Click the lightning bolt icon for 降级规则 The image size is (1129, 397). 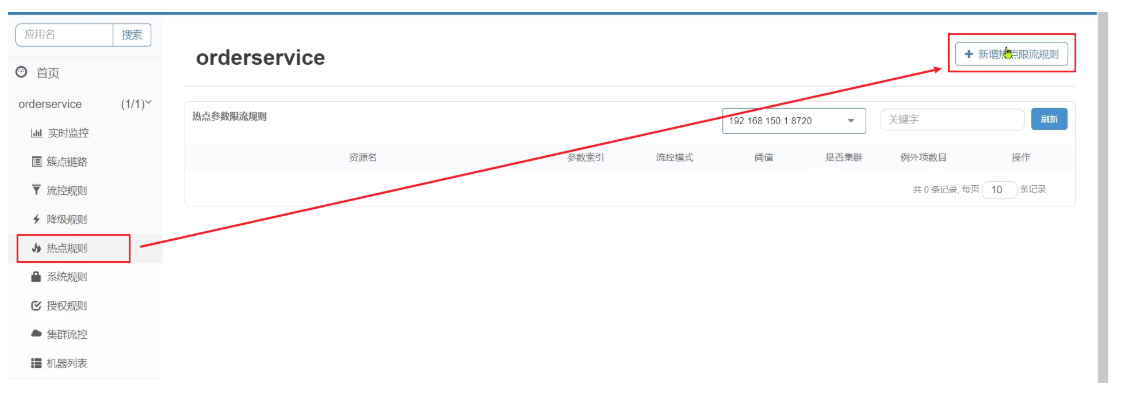click(x=36, y=220)
